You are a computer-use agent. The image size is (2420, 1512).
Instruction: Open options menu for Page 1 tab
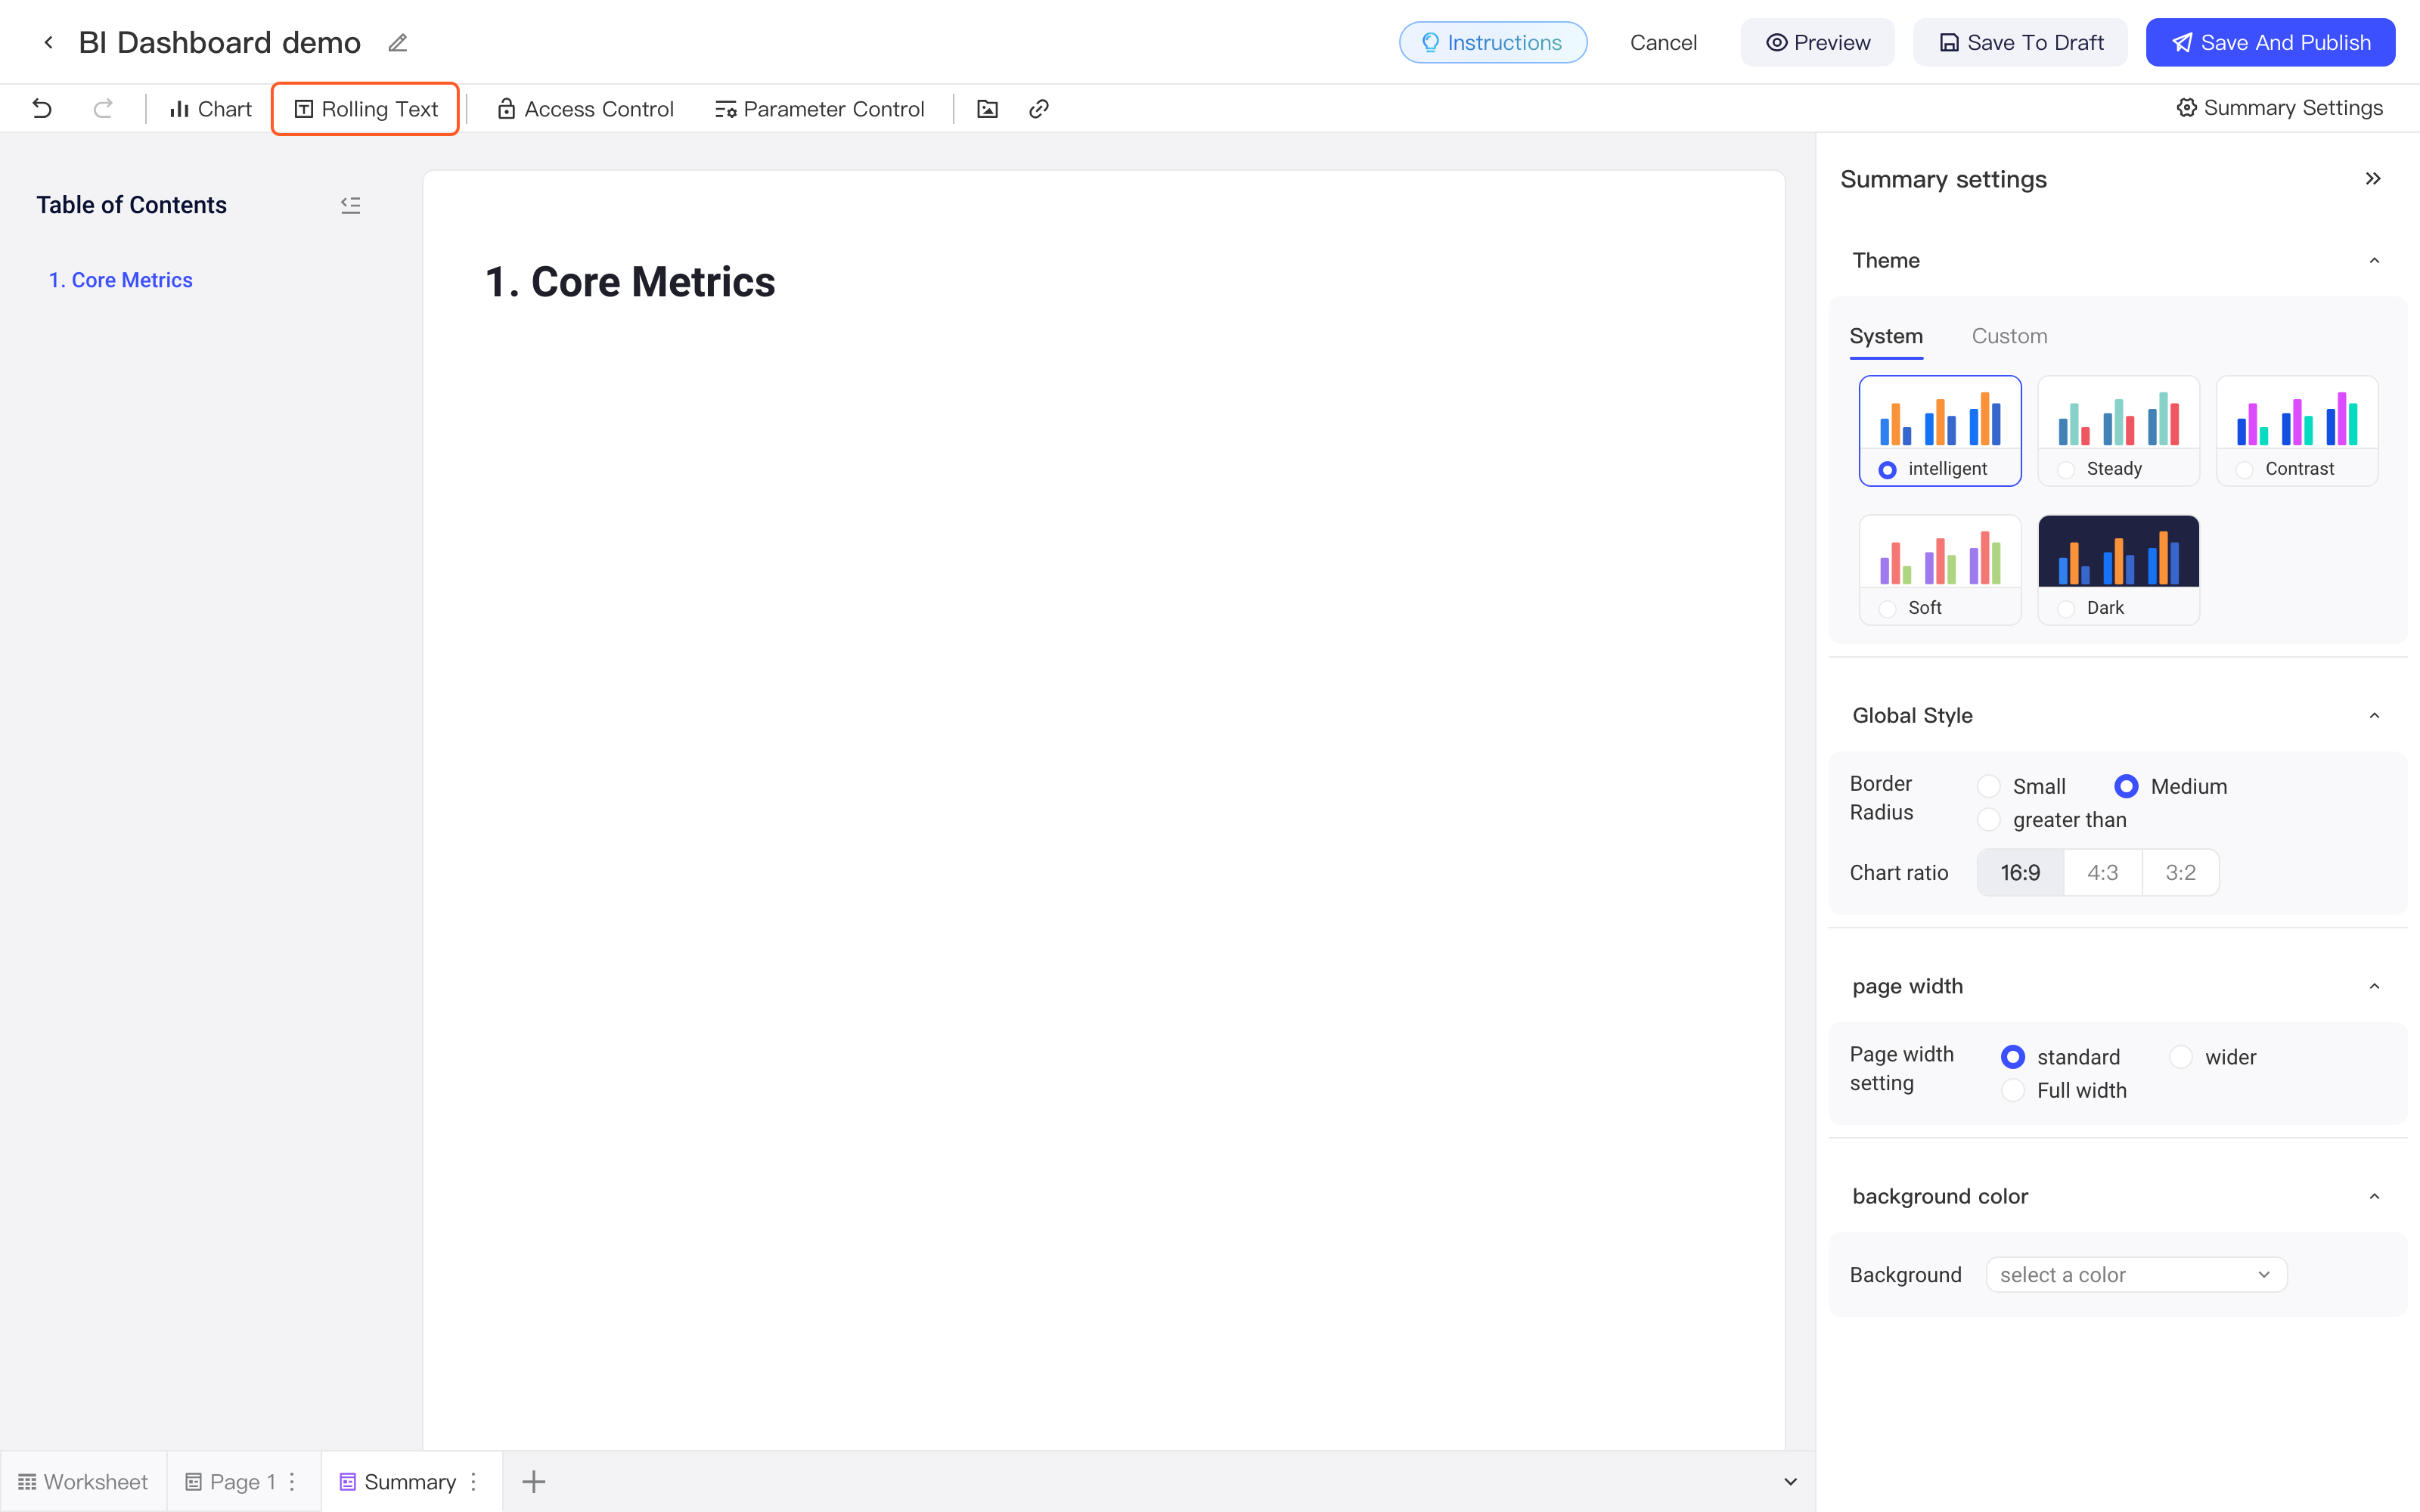292,1481
